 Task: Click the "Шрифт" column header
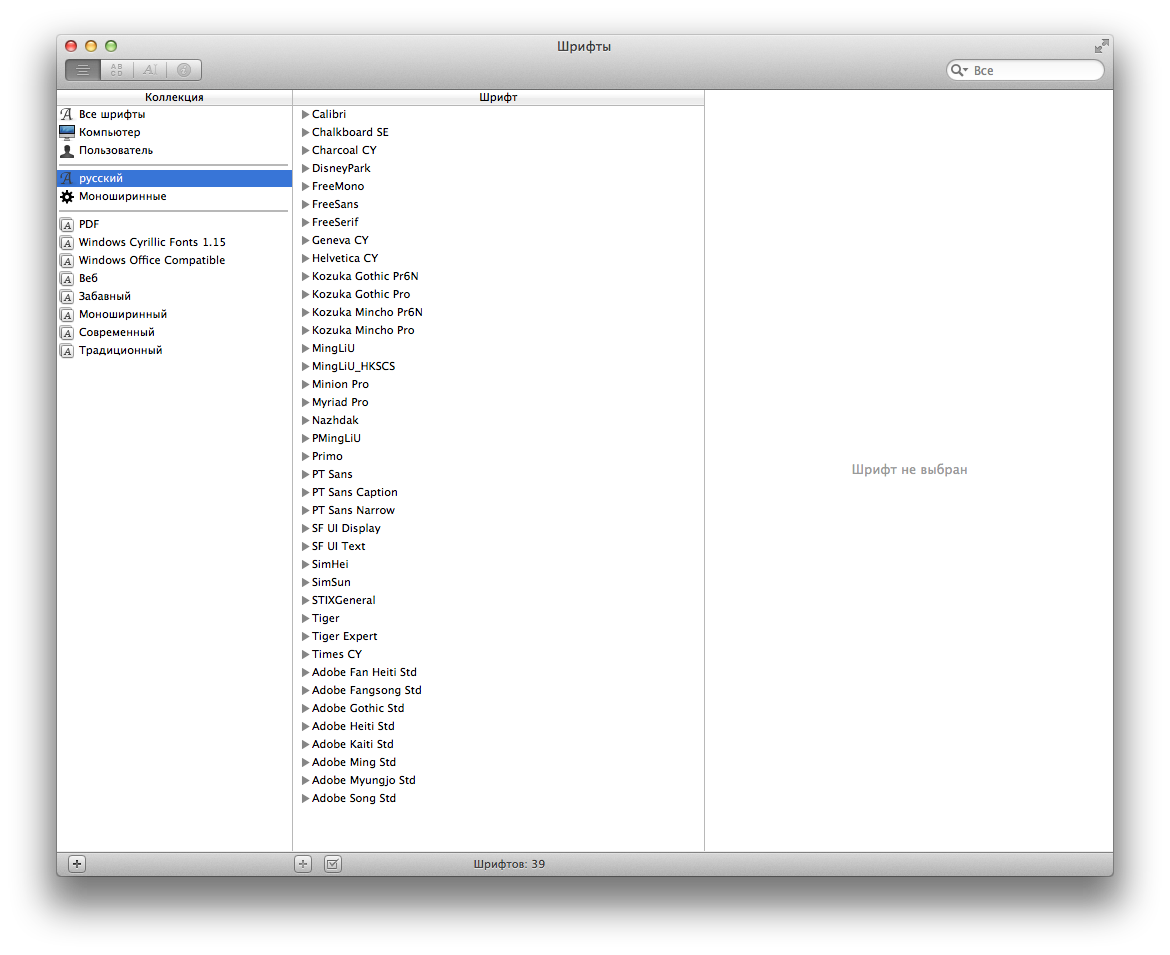point(498,97)
